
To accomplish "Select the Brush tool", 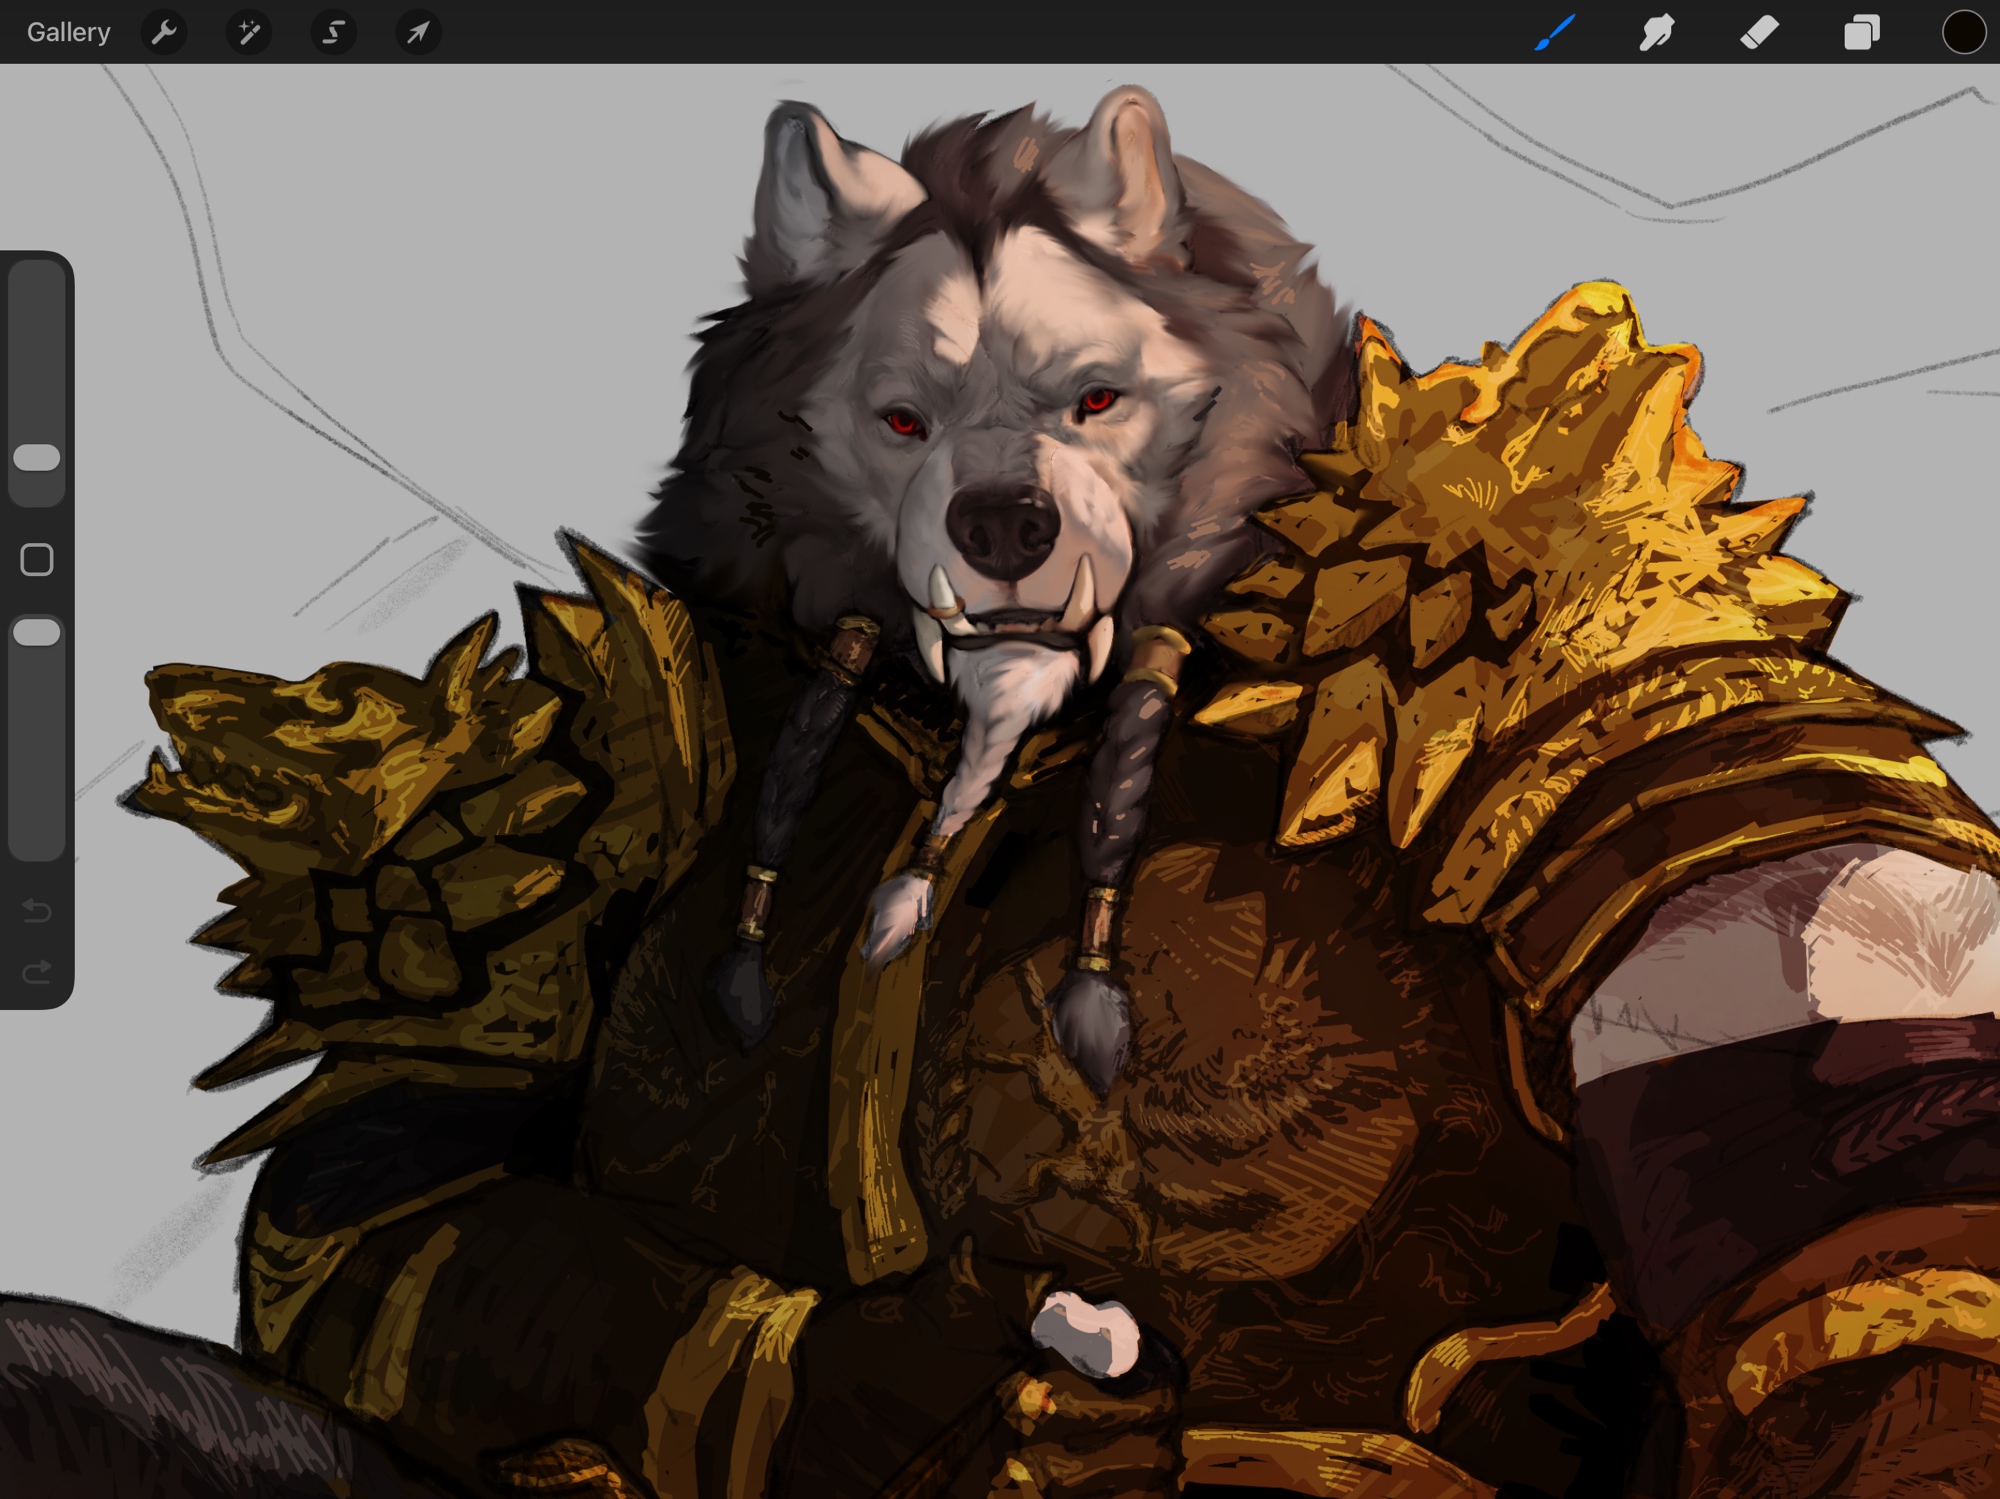I will [1556, 32].
